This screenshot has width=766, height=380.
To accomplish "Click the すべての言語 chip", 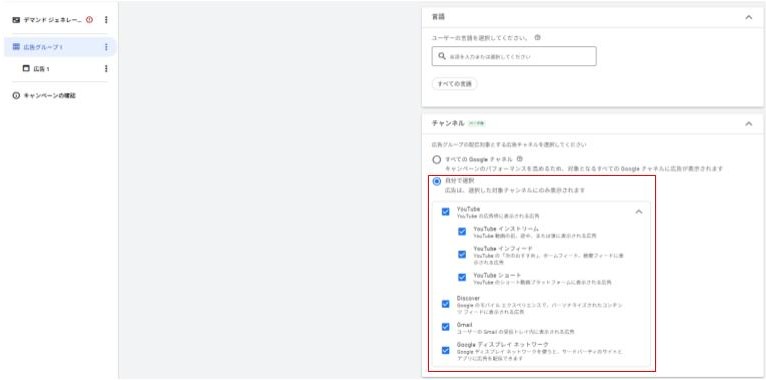I will click(454, 84).
